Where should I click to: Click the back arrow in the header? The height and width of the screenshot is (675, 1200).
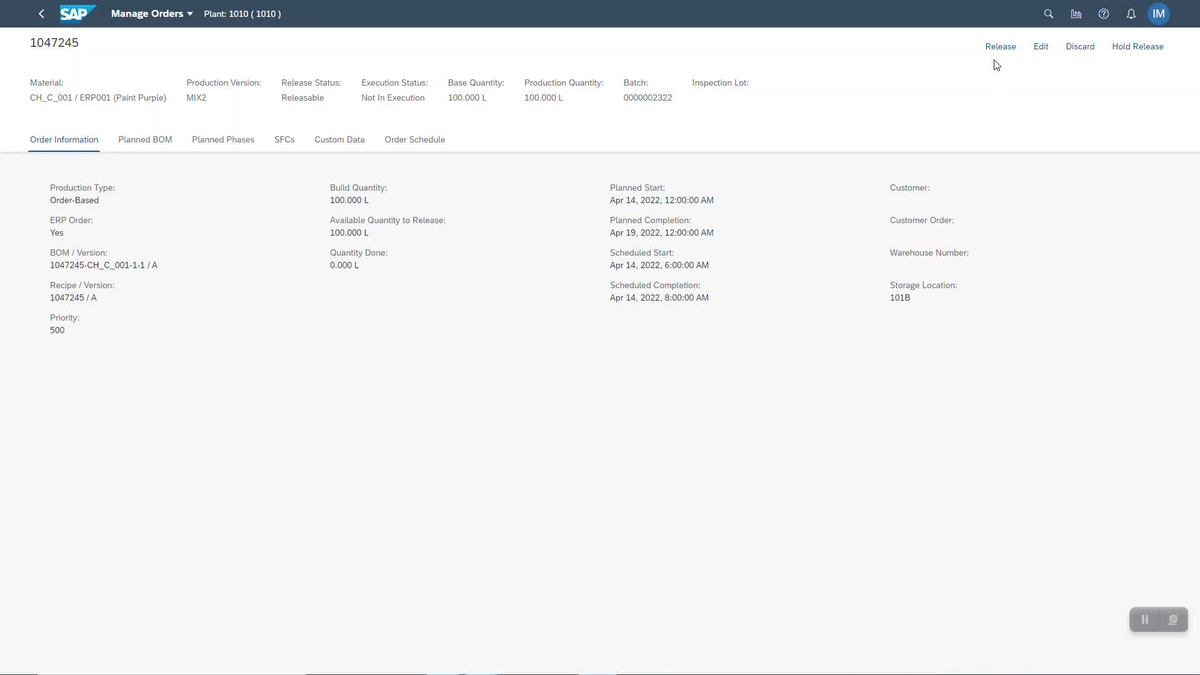pos(41,14)
